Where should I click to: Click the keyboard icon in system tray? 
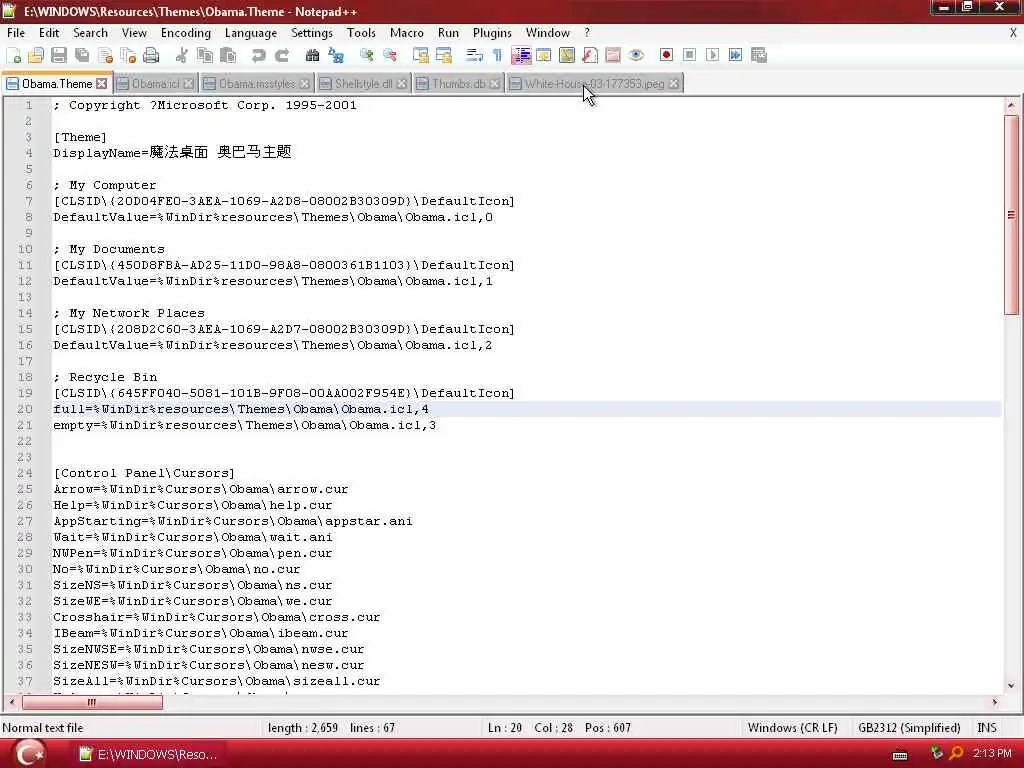pyautogui.click(x=900, y=755)
